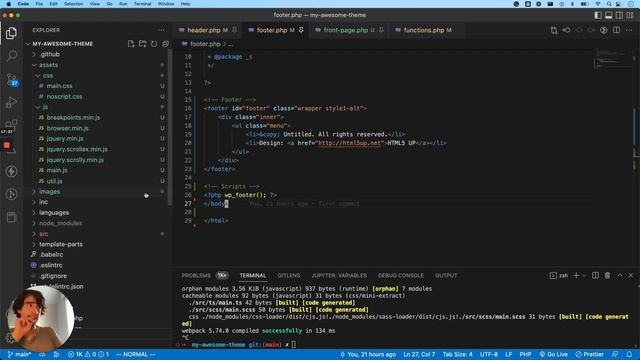Open the File menu in menu bar
Screen dimensions: 640x360
point(39,4)
